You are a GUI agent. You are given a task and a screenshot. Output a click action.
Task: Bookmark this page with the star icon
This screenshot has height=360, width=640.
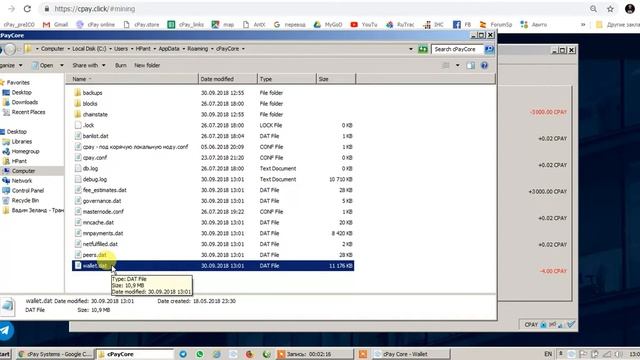[610, 9]
